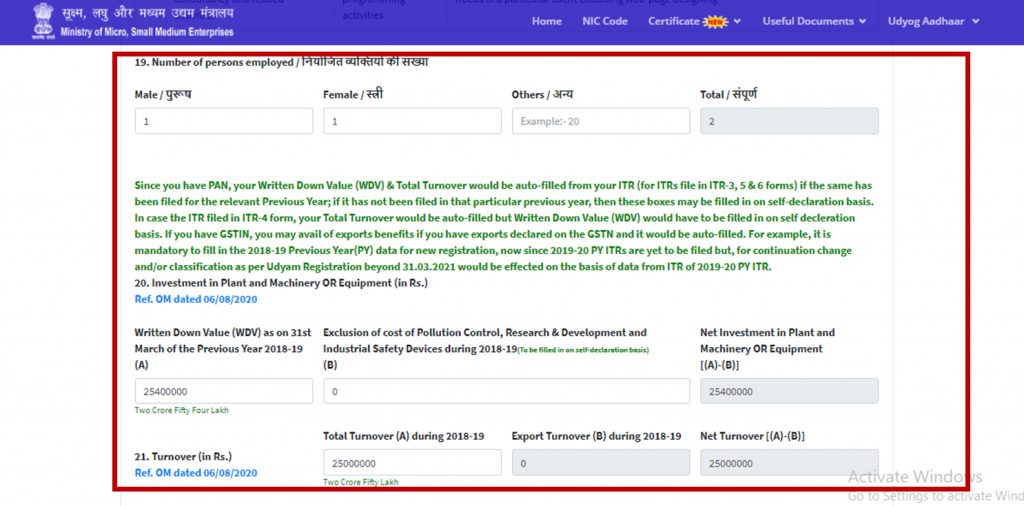Click the Total persons employed field
The width and height of the screenshot is (1024, 506).
789,121
